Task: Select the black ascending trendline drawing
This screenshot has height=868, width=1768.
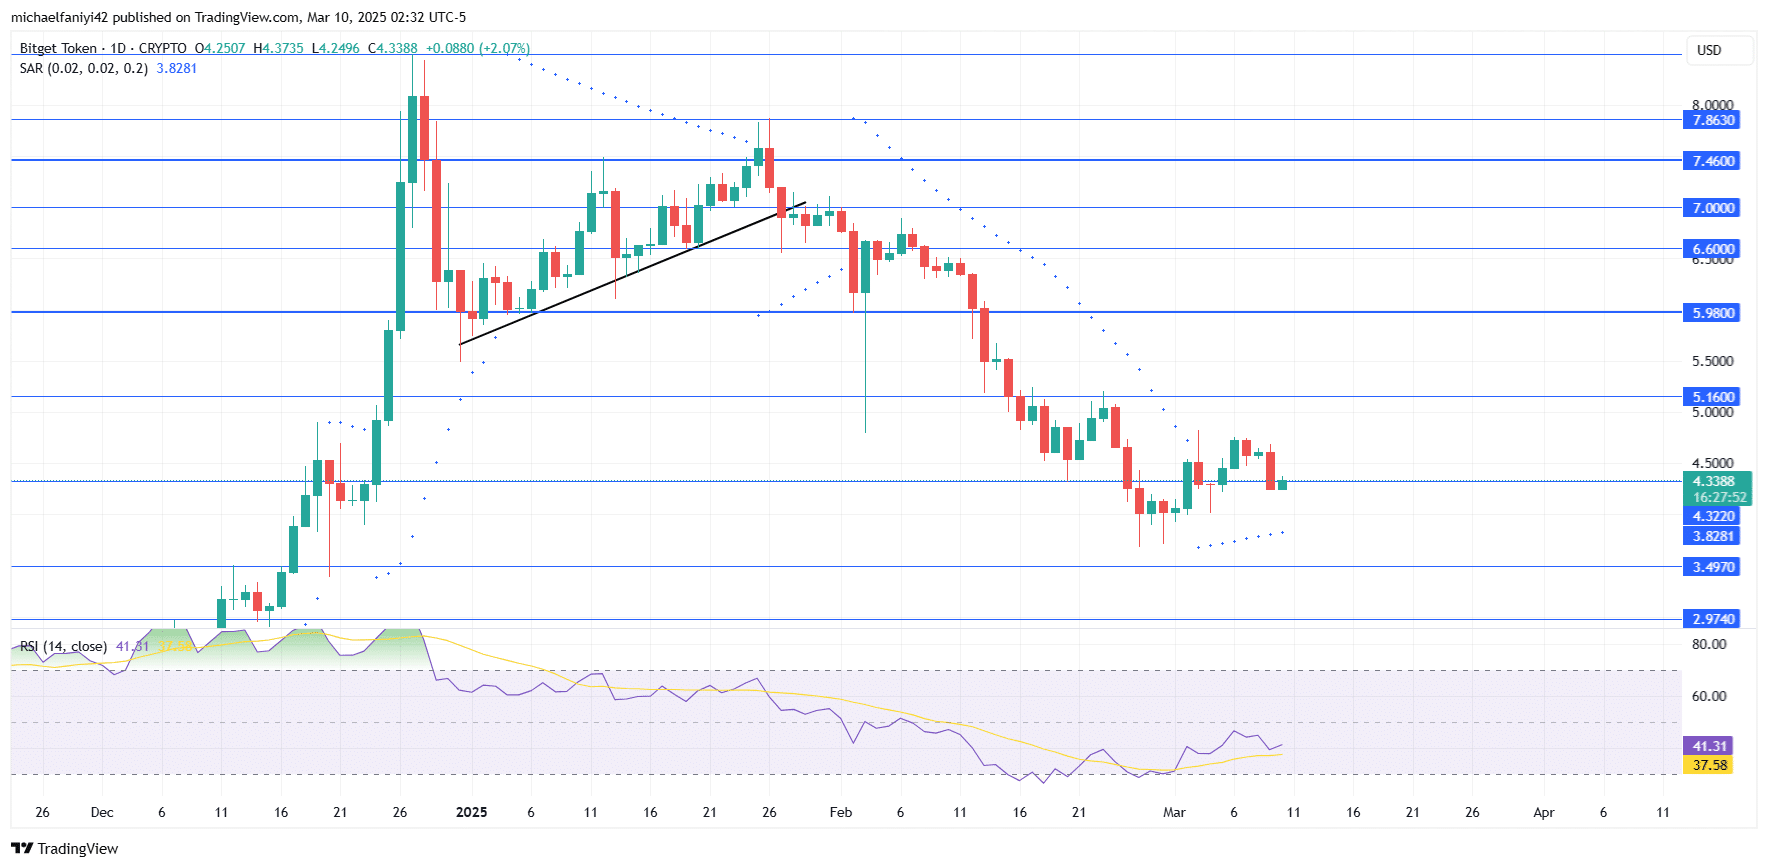Action: pos(632,273)
